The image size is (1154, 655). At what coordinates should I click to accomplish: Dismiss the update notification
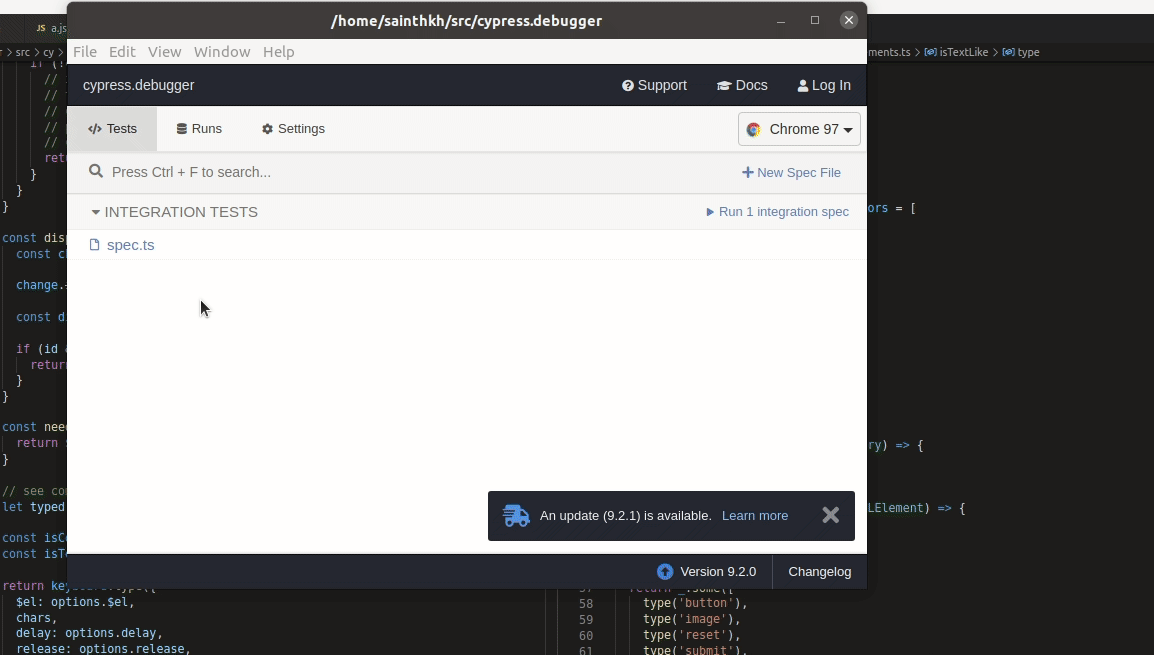(x=830, y=515)
